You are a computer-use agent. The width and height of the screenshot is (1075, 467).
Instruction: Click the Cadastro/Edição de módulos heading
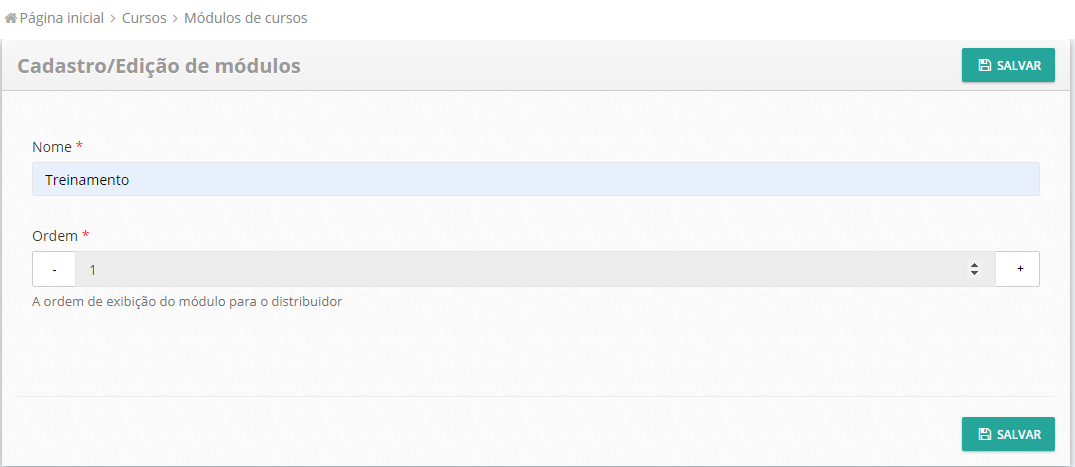[x=159, y=66]
